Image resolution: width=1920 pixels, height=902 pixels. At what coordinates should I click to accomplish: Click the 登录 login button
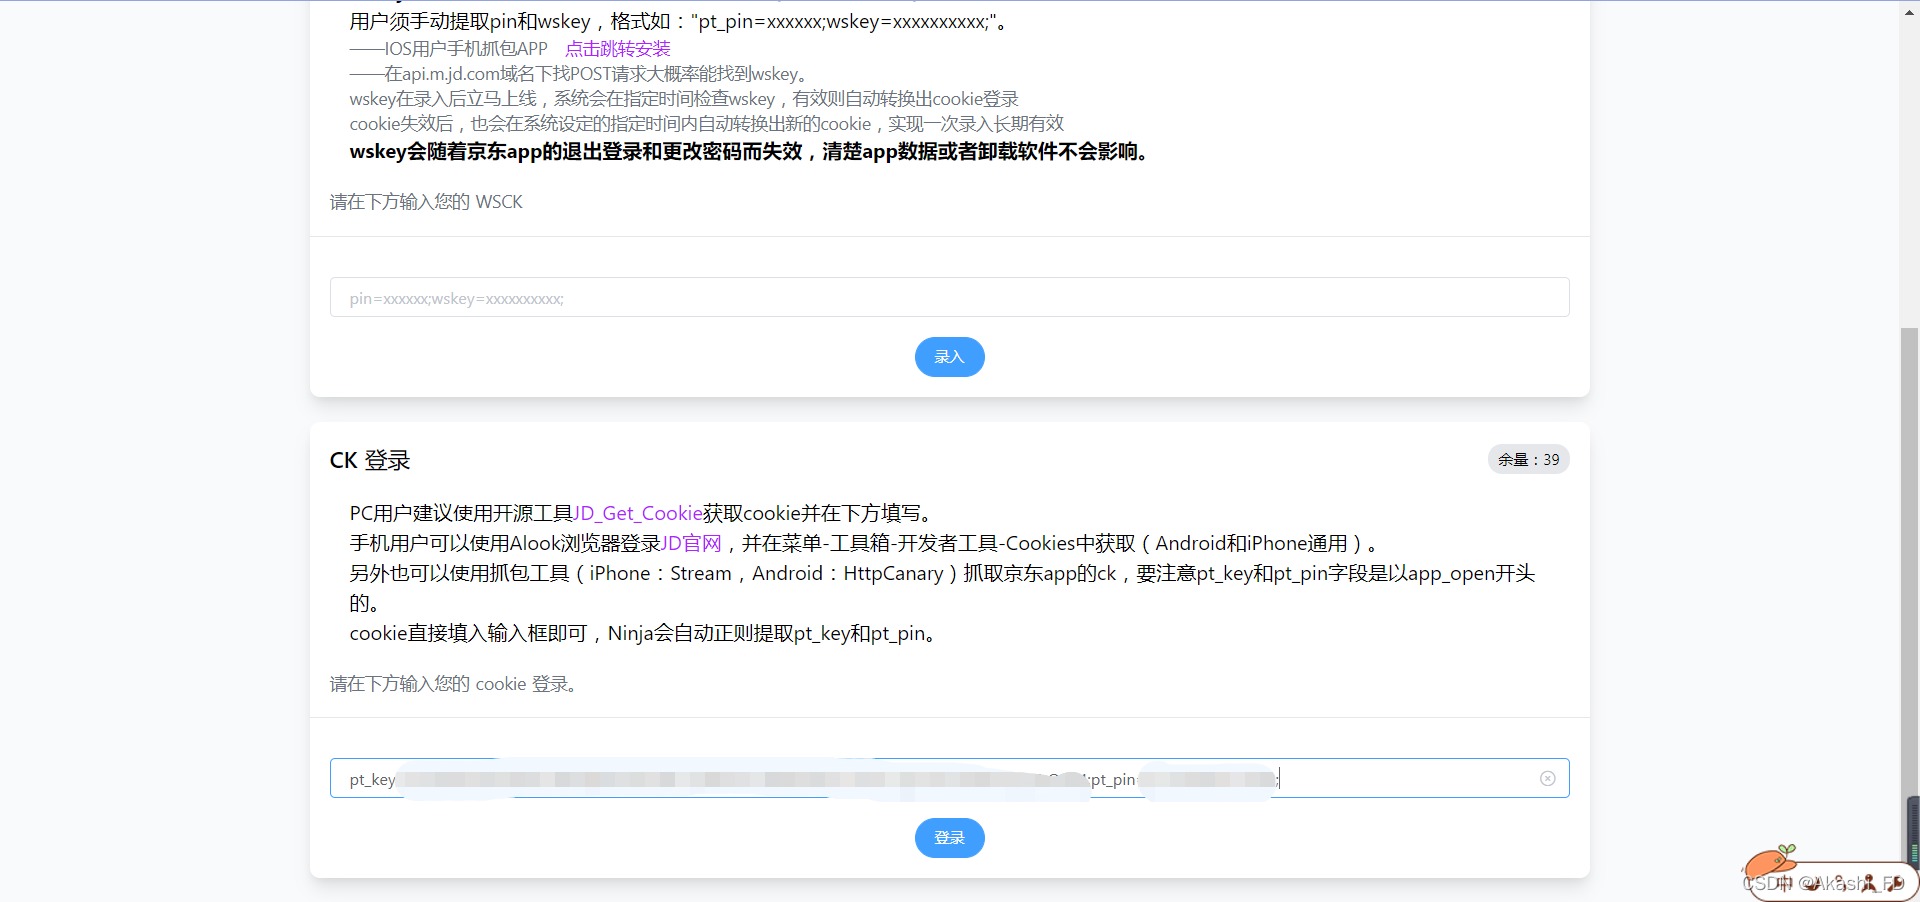(x=949, y=838)
